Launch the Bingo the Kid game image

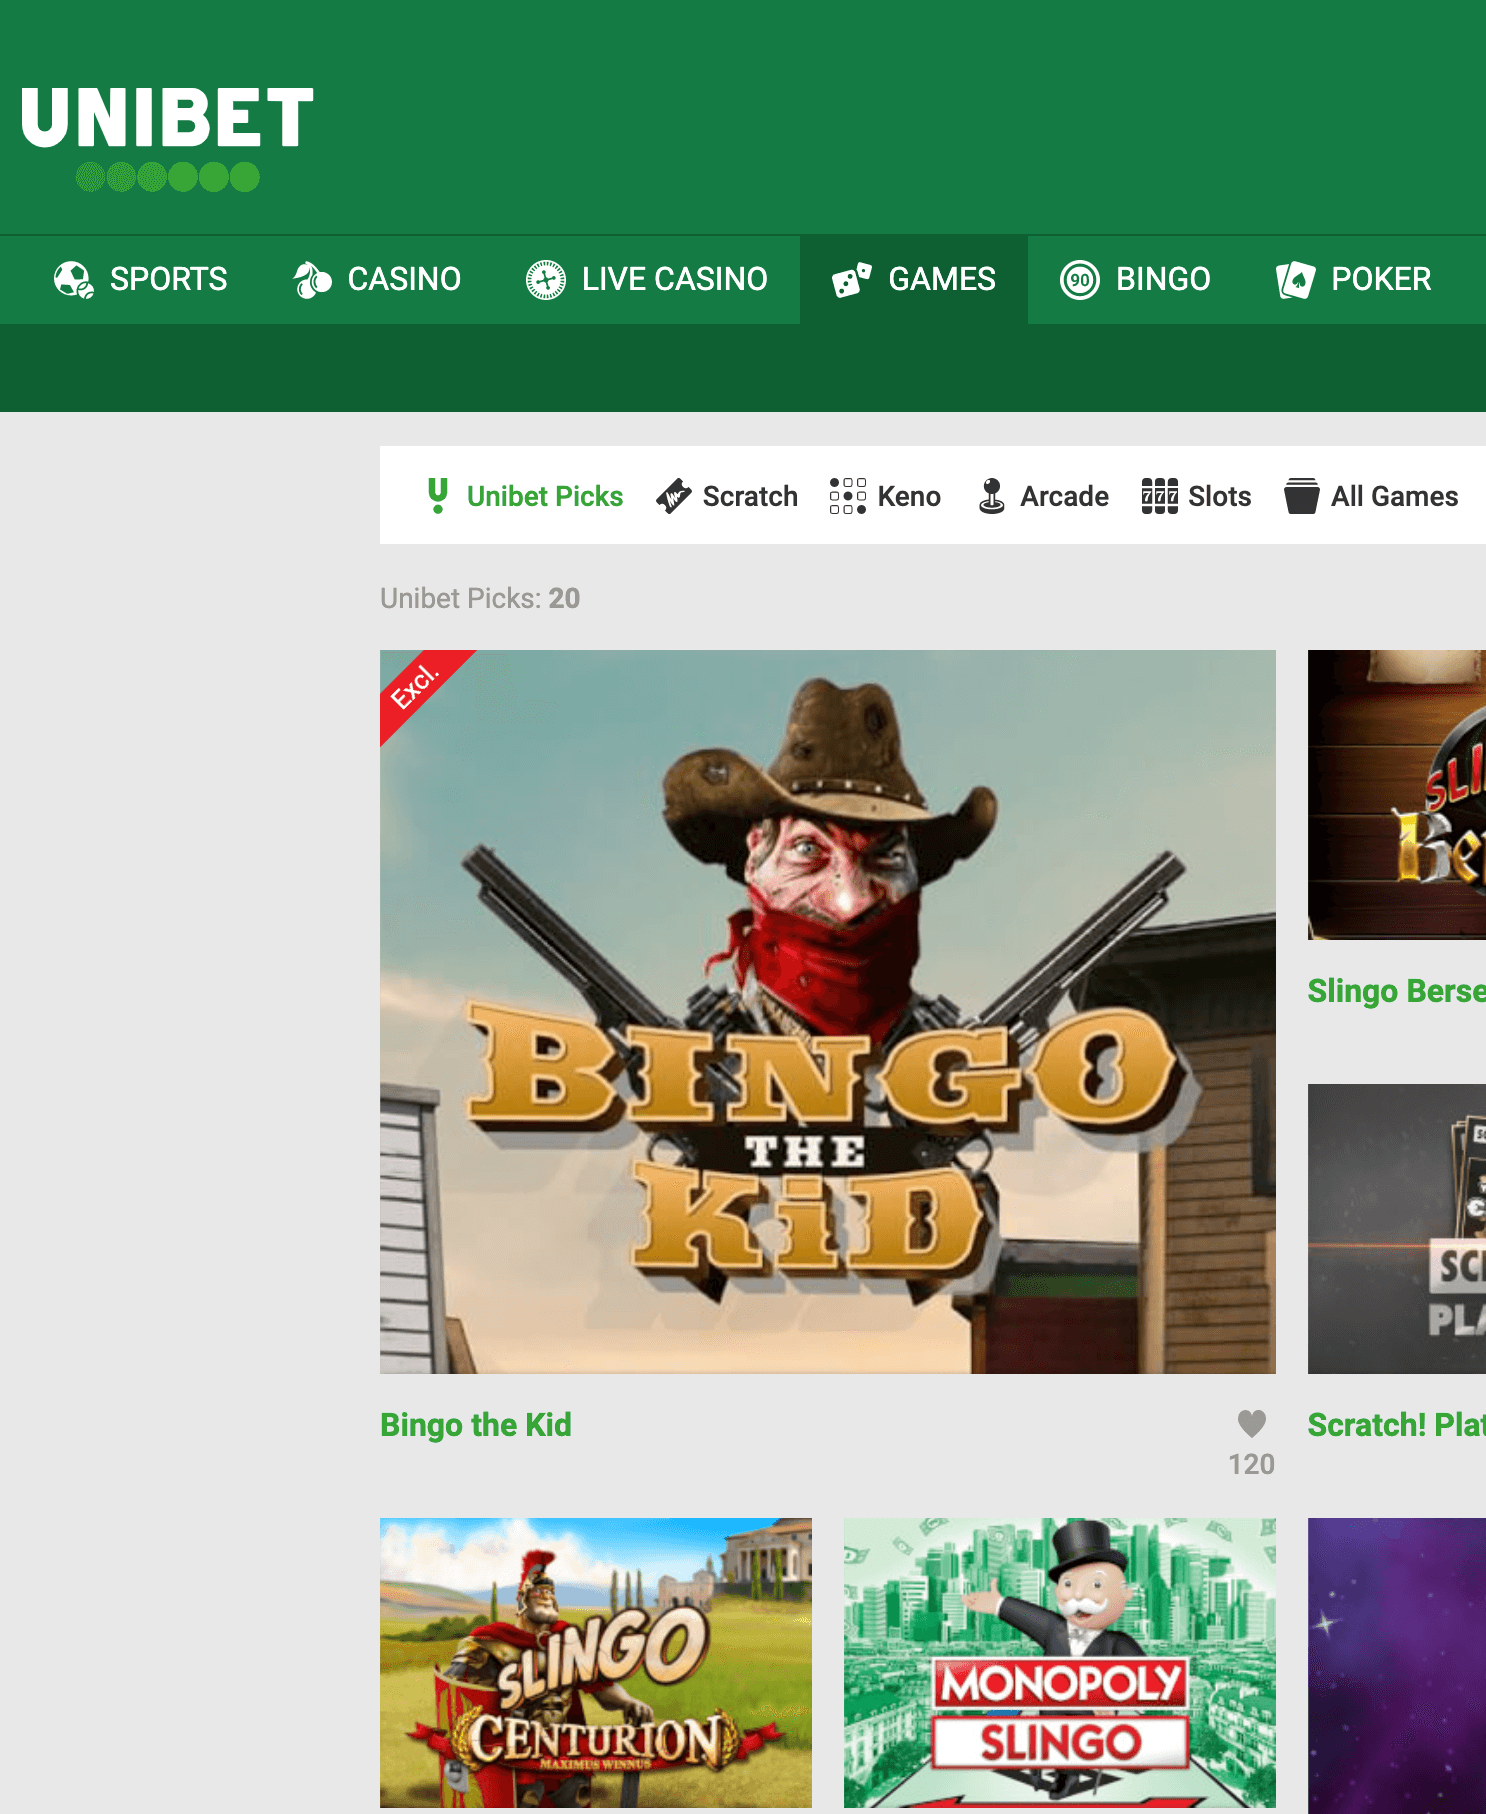click(827, 1011)
